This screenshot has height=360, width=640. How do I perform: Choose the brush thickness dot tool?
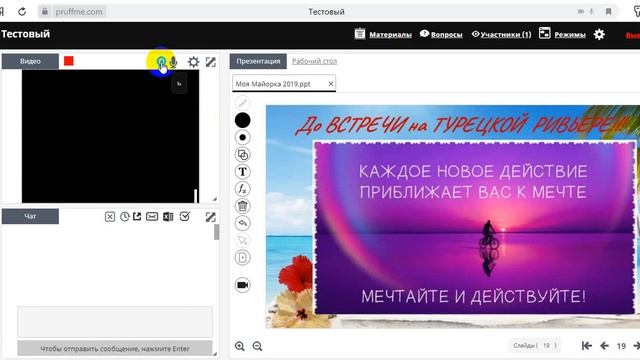pyautogui.click(x=242, y=138)
